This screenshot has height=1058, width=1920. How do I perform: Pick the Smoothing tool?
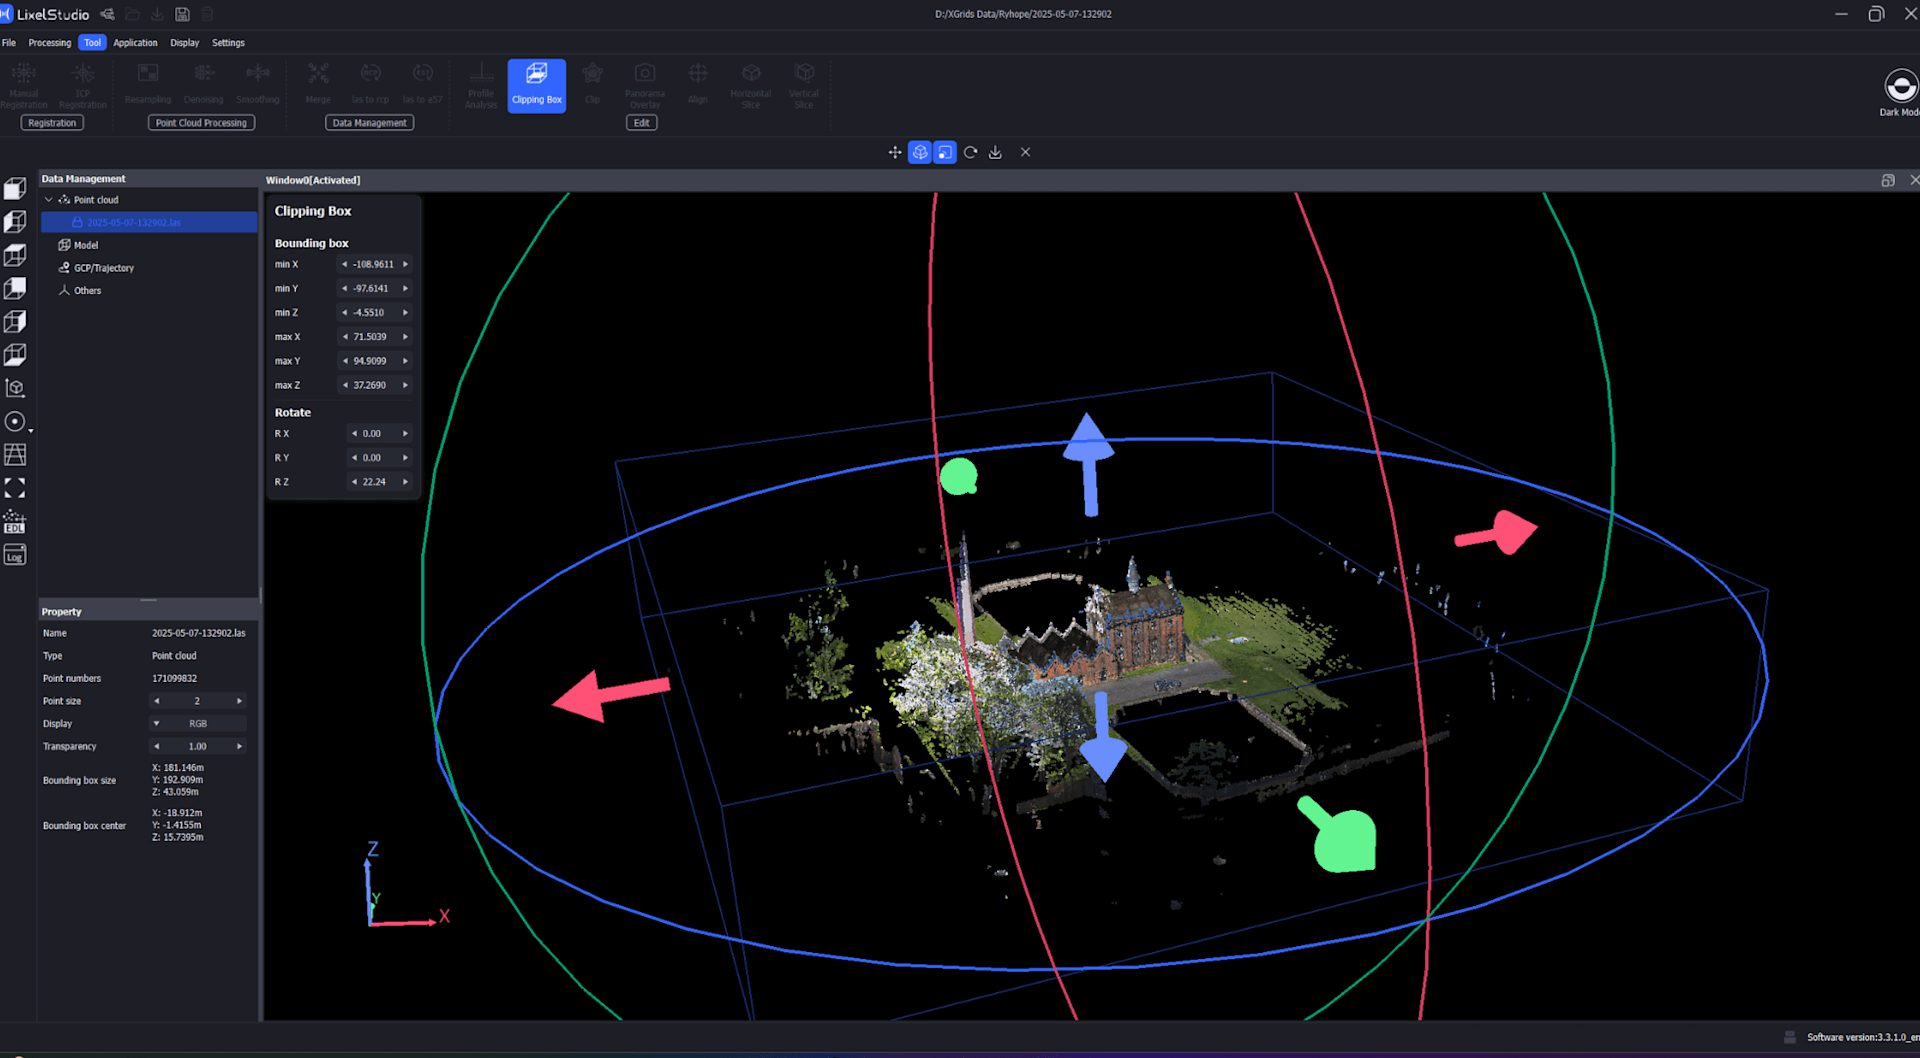[258, 85]
